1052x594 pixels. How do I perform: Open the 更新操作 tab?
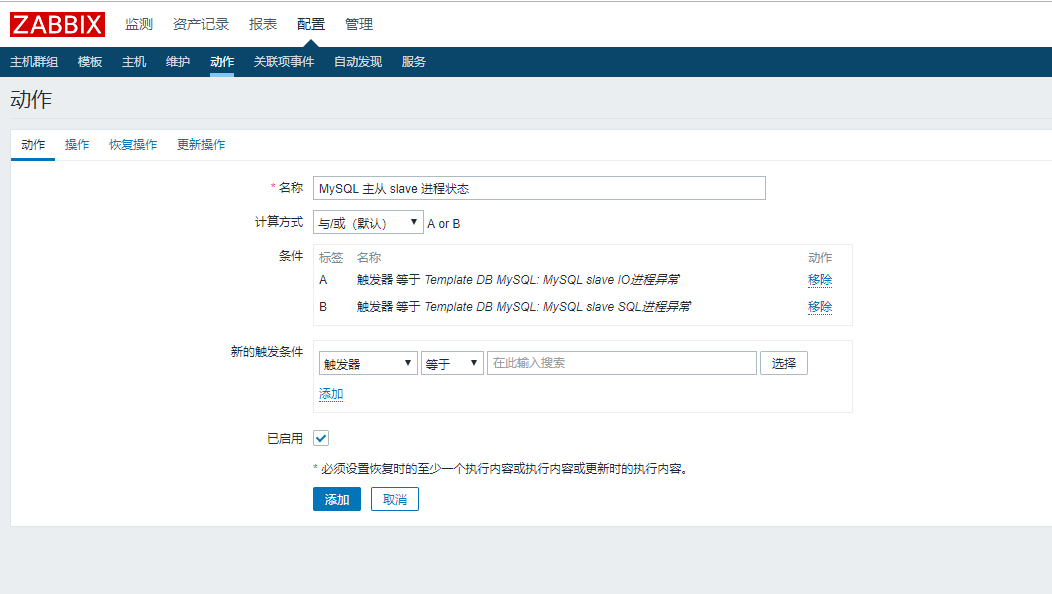pyautogui.click(x=201, y=144)
